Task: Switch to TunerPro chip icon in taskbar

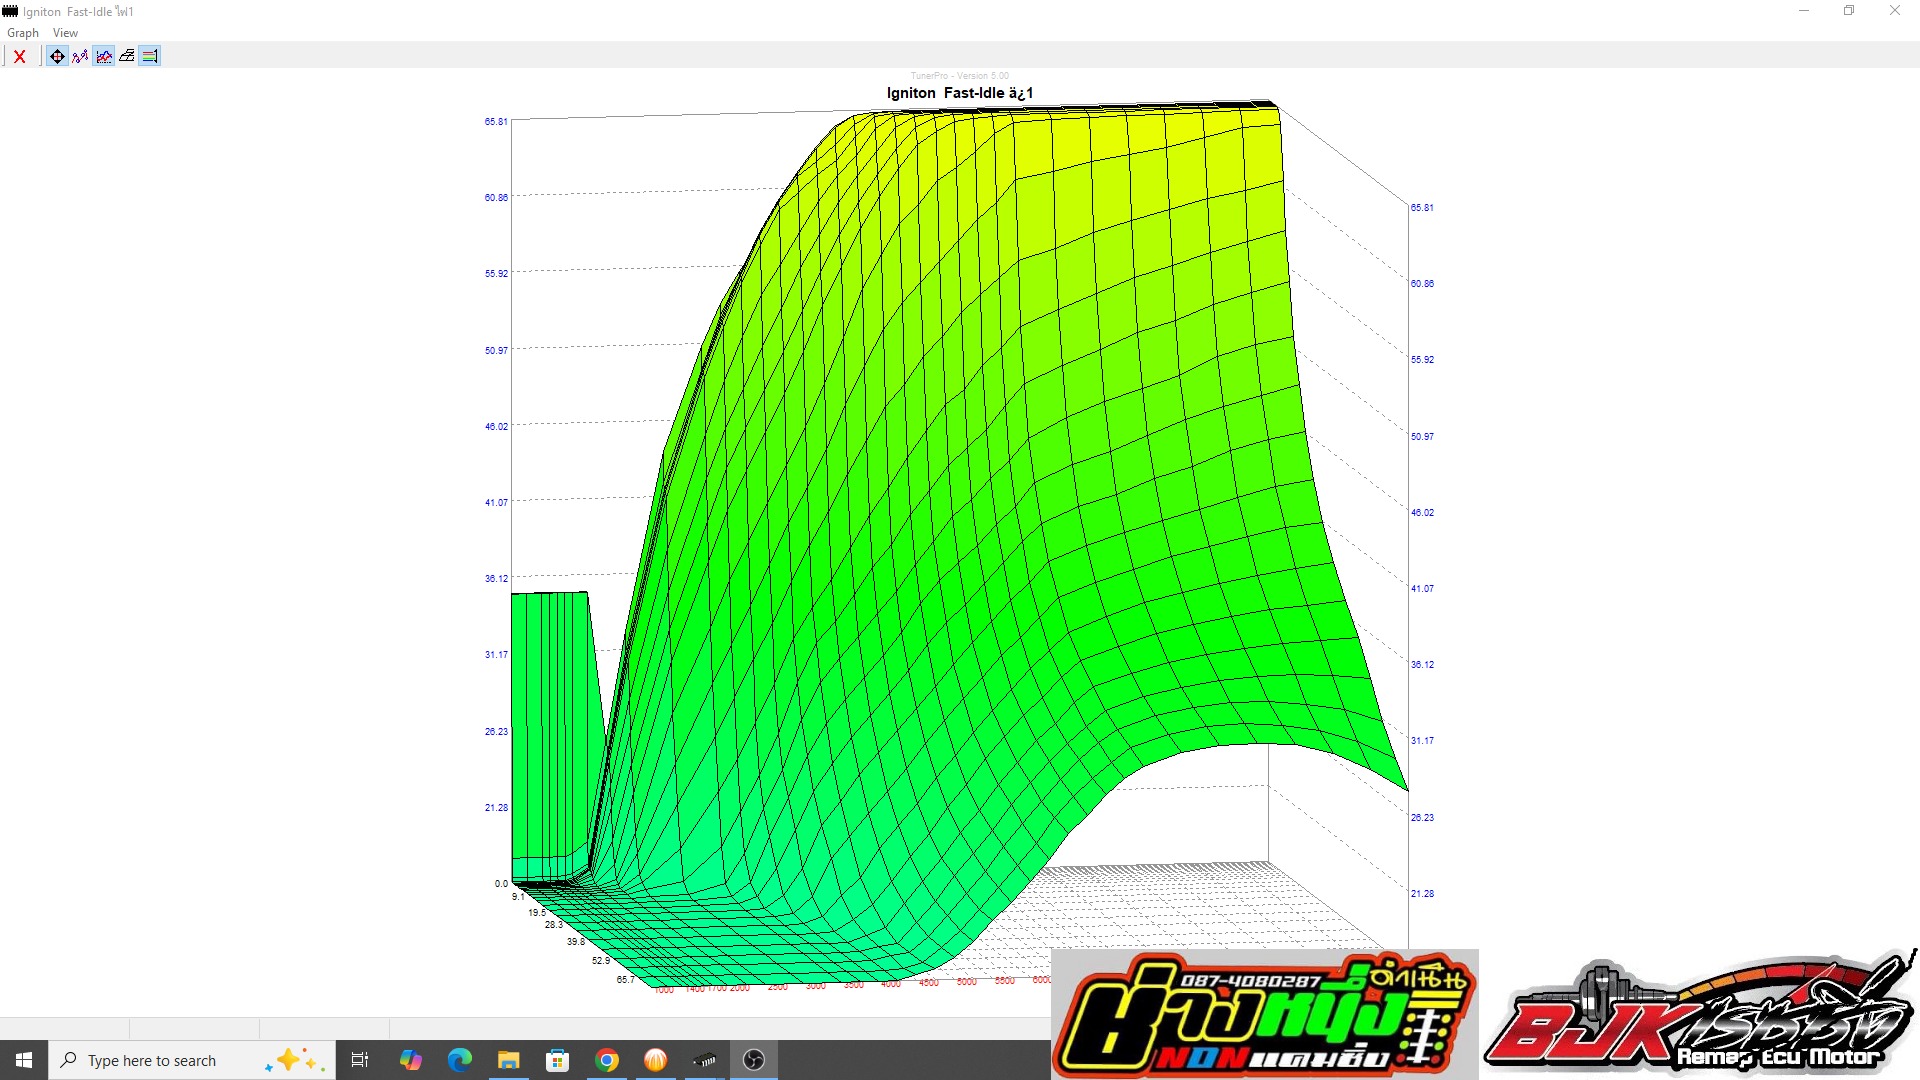Action: click(x=704, y=1060)
